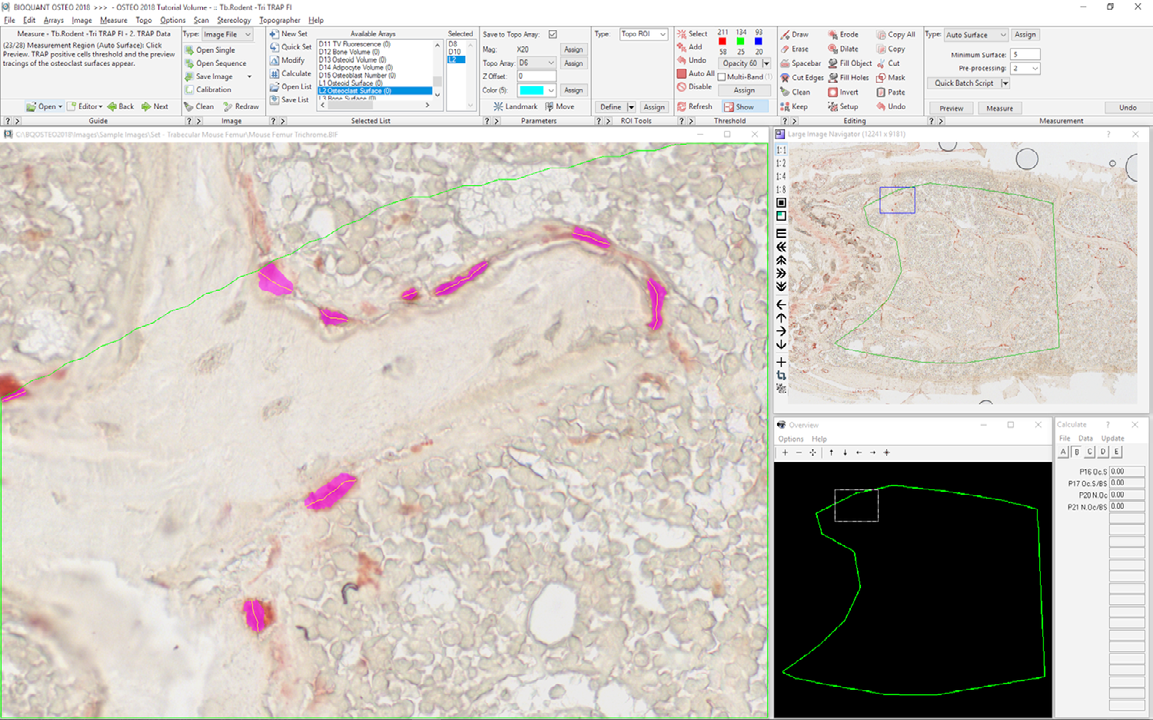Click the Measure button
Image resolution: width=1153 pixels, height=720 pixels.
coord(999,108)
